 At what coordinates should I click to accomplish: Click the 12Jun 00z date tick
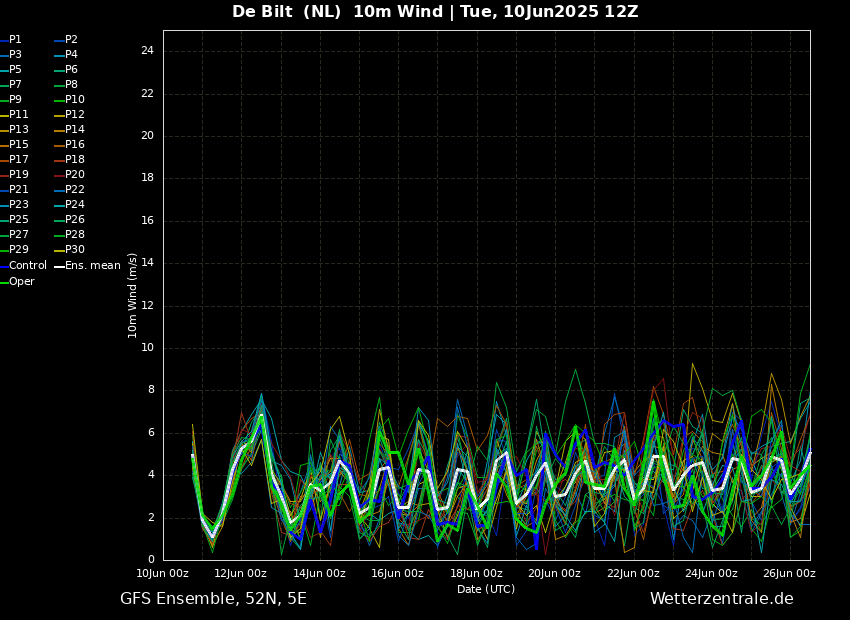coord(241,573)
